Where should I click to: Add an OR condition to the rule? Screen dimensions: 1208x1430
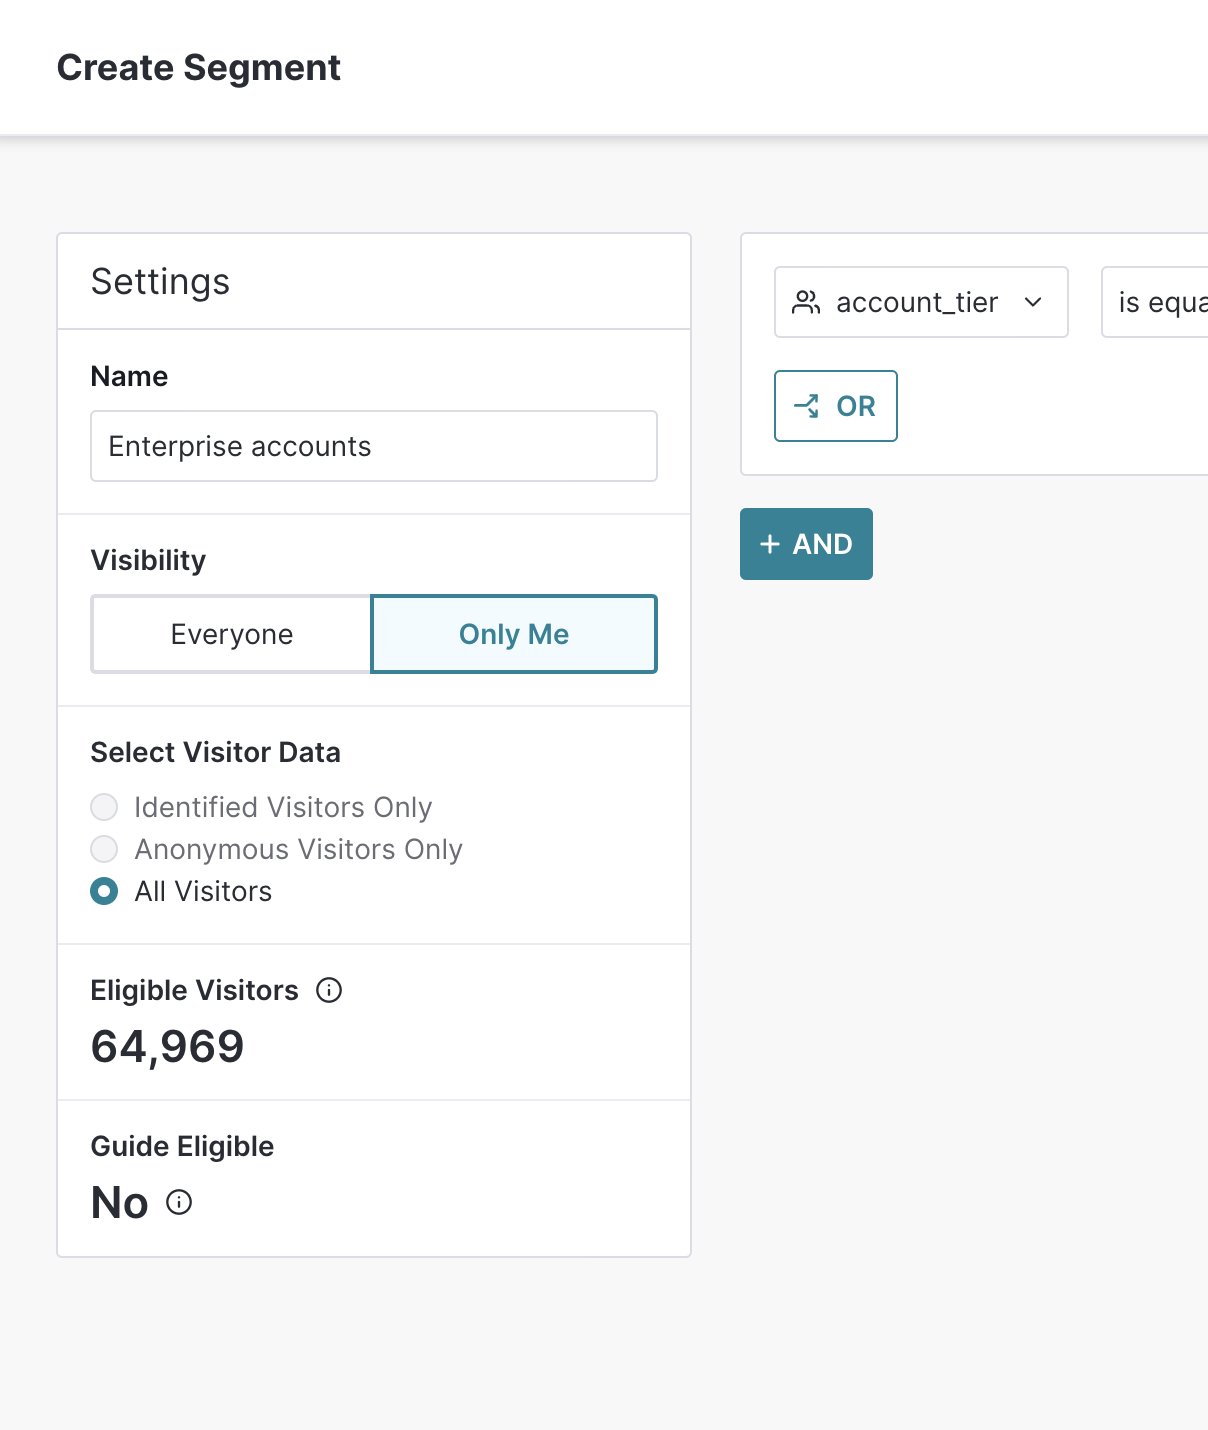pos(836,406)
